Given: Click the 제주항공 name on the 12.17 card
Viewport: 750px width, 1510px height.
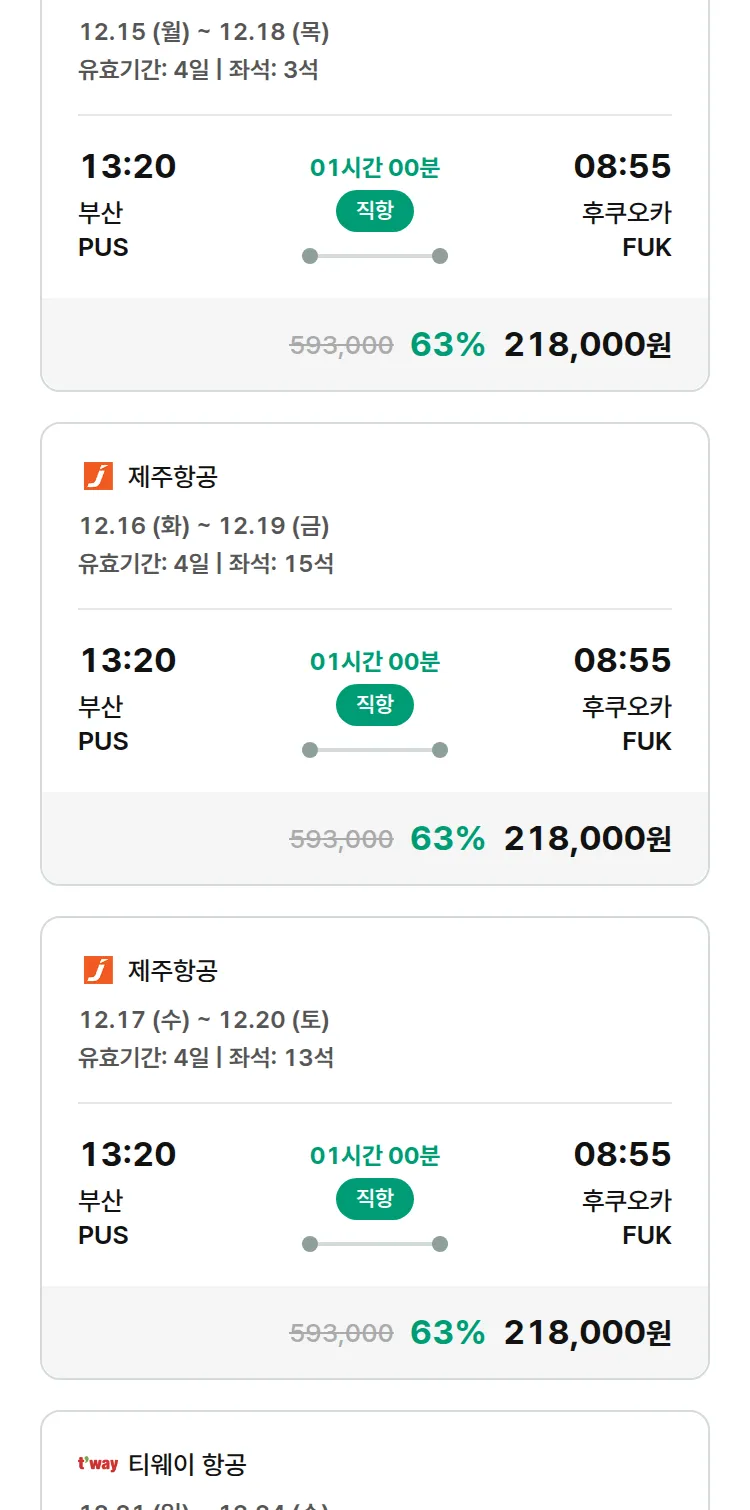Looking at the screenshot, I should pos(173,971).
